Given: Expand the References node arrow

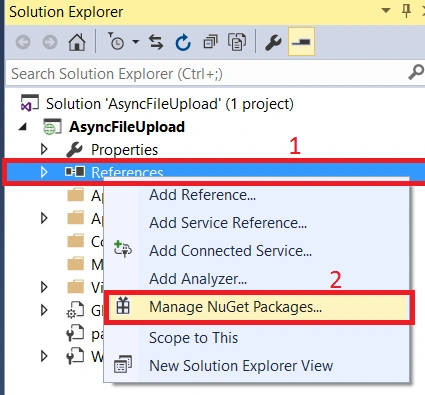Looking at the screenshot, I should [x=44, y=172].
